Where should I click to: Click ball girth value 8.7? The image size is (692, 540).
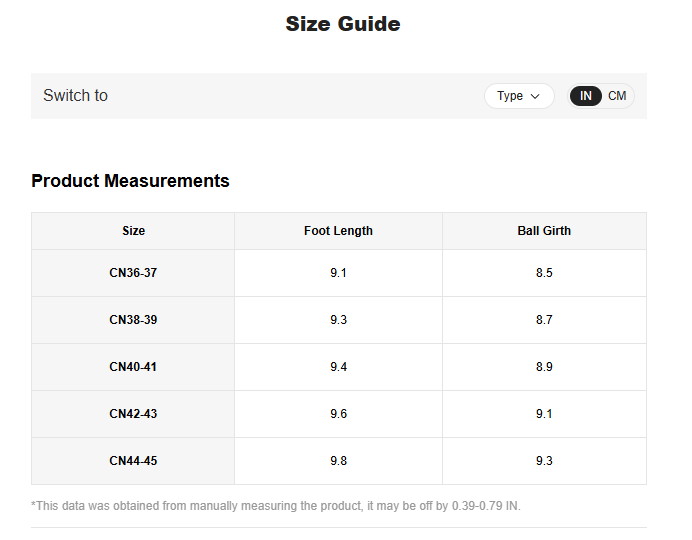tap(544, 320)
